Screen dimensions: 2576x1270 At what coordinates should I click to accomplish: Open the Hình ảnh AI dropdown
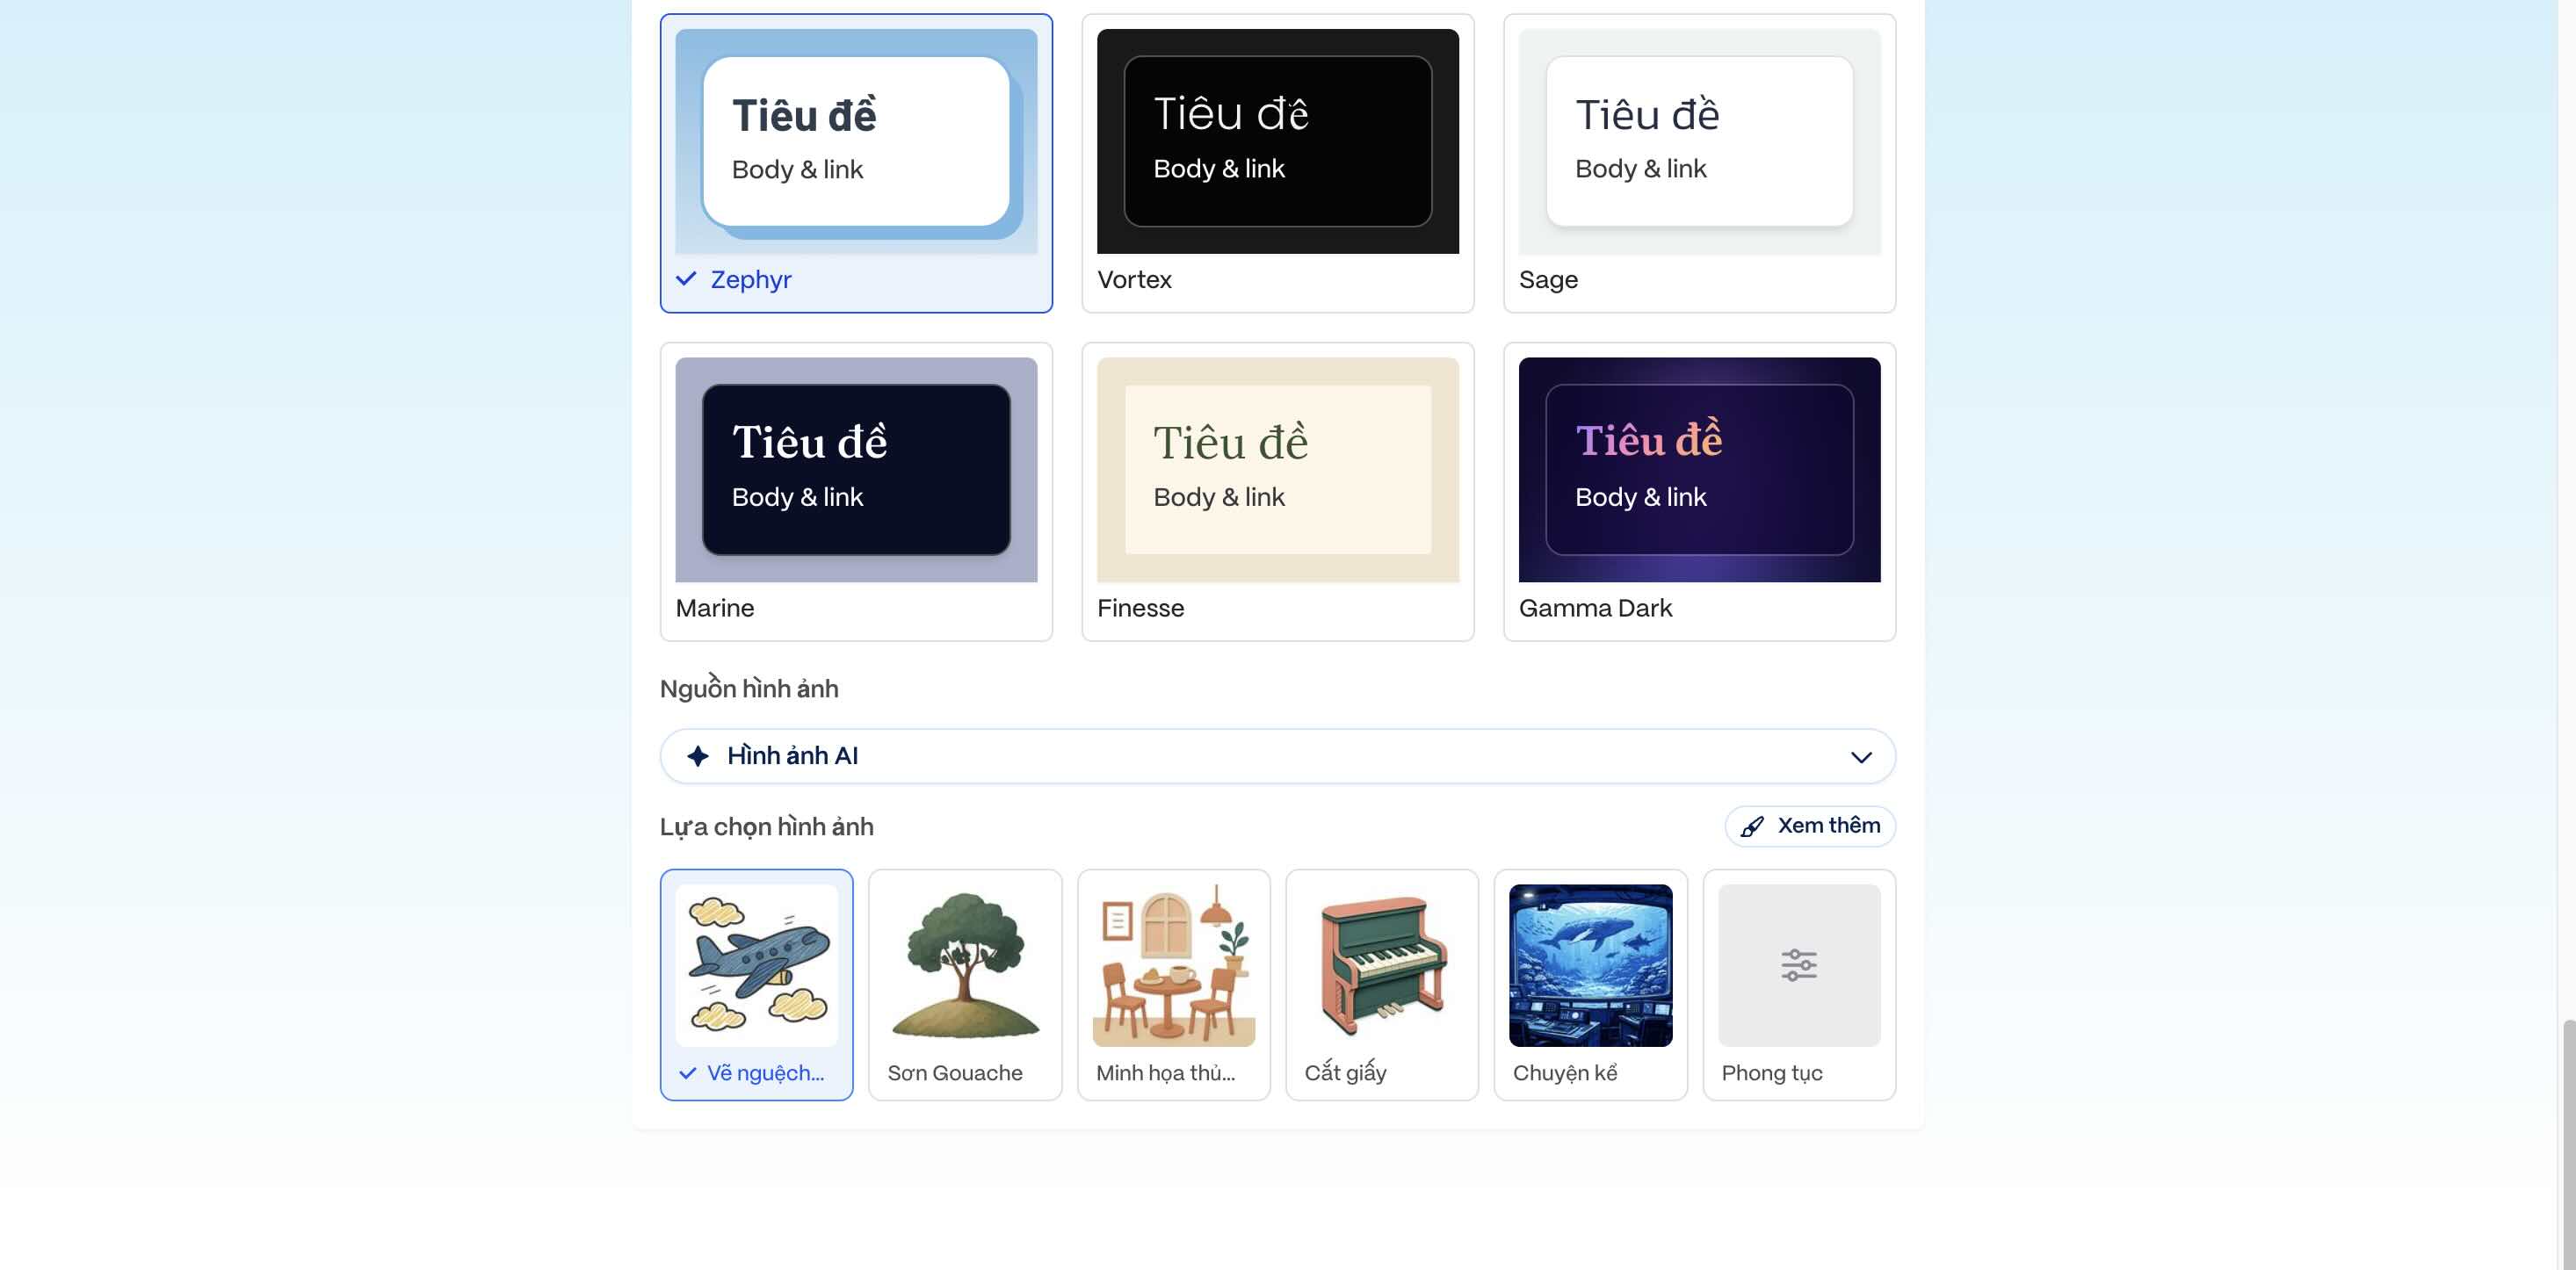click(1277, 756)
